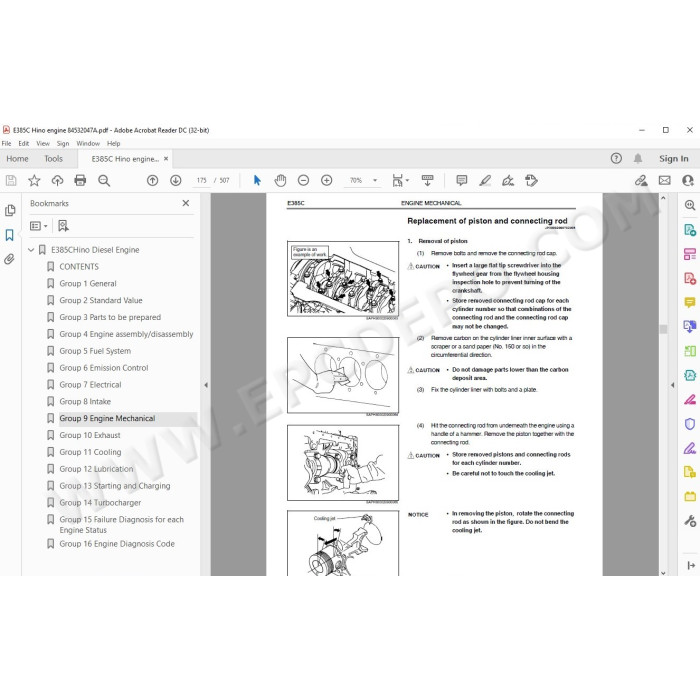Send file by email envelope icon
The height and width of the screenshot is (700, 700).
(665, 180)
